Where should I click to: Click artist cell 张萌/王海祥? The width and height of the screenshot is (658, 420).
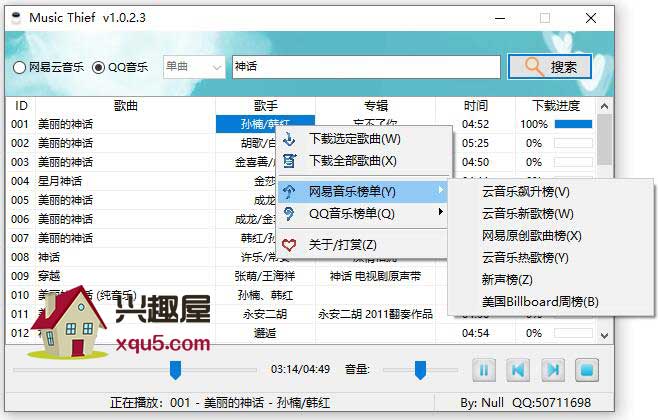(x=265, y=276)
